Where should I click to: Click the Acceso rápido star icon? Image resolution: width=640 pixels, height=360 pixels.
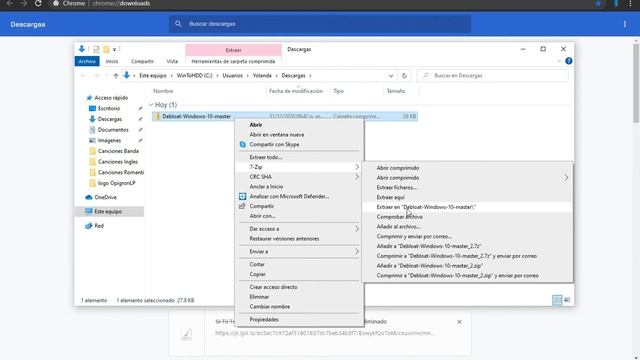(89, 98)
